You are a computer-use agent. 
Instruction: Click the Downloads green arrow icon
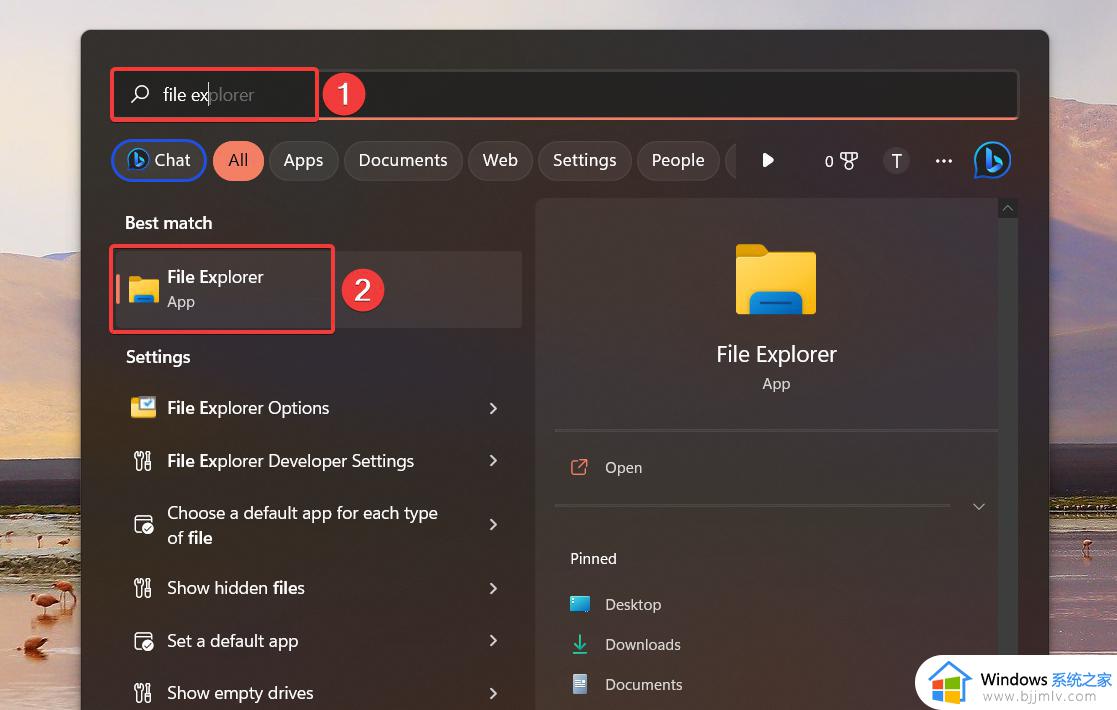click(580, 644)
